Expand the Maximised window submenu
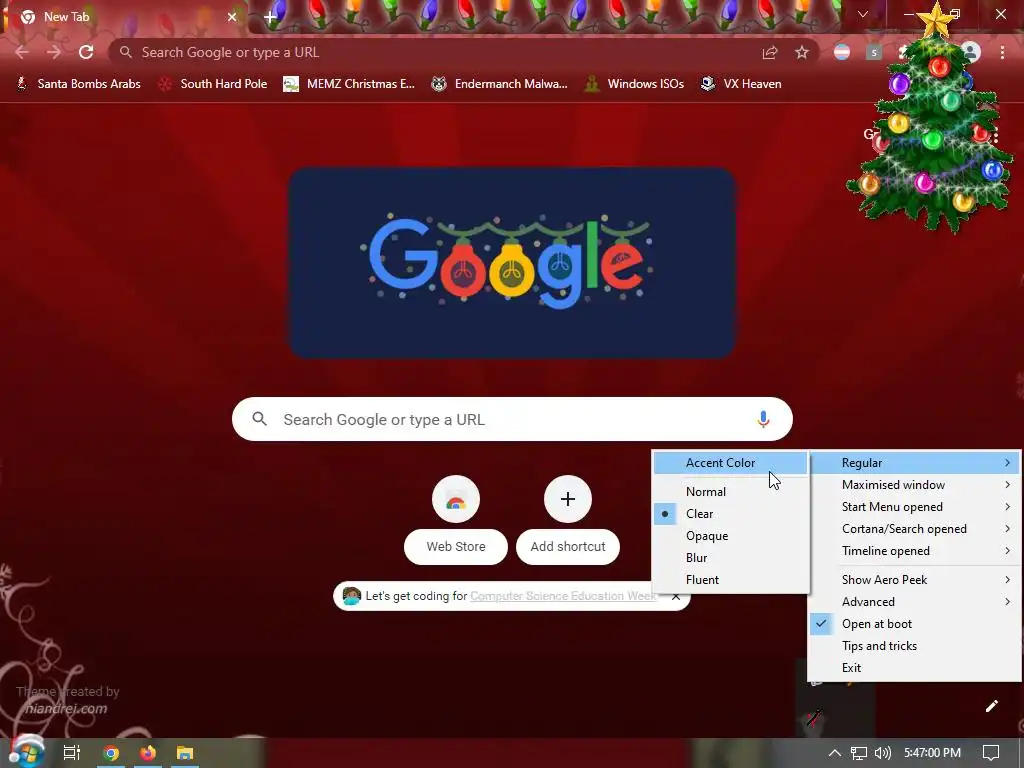Viewport: 1024px width, 768px height. click(914, 485)
